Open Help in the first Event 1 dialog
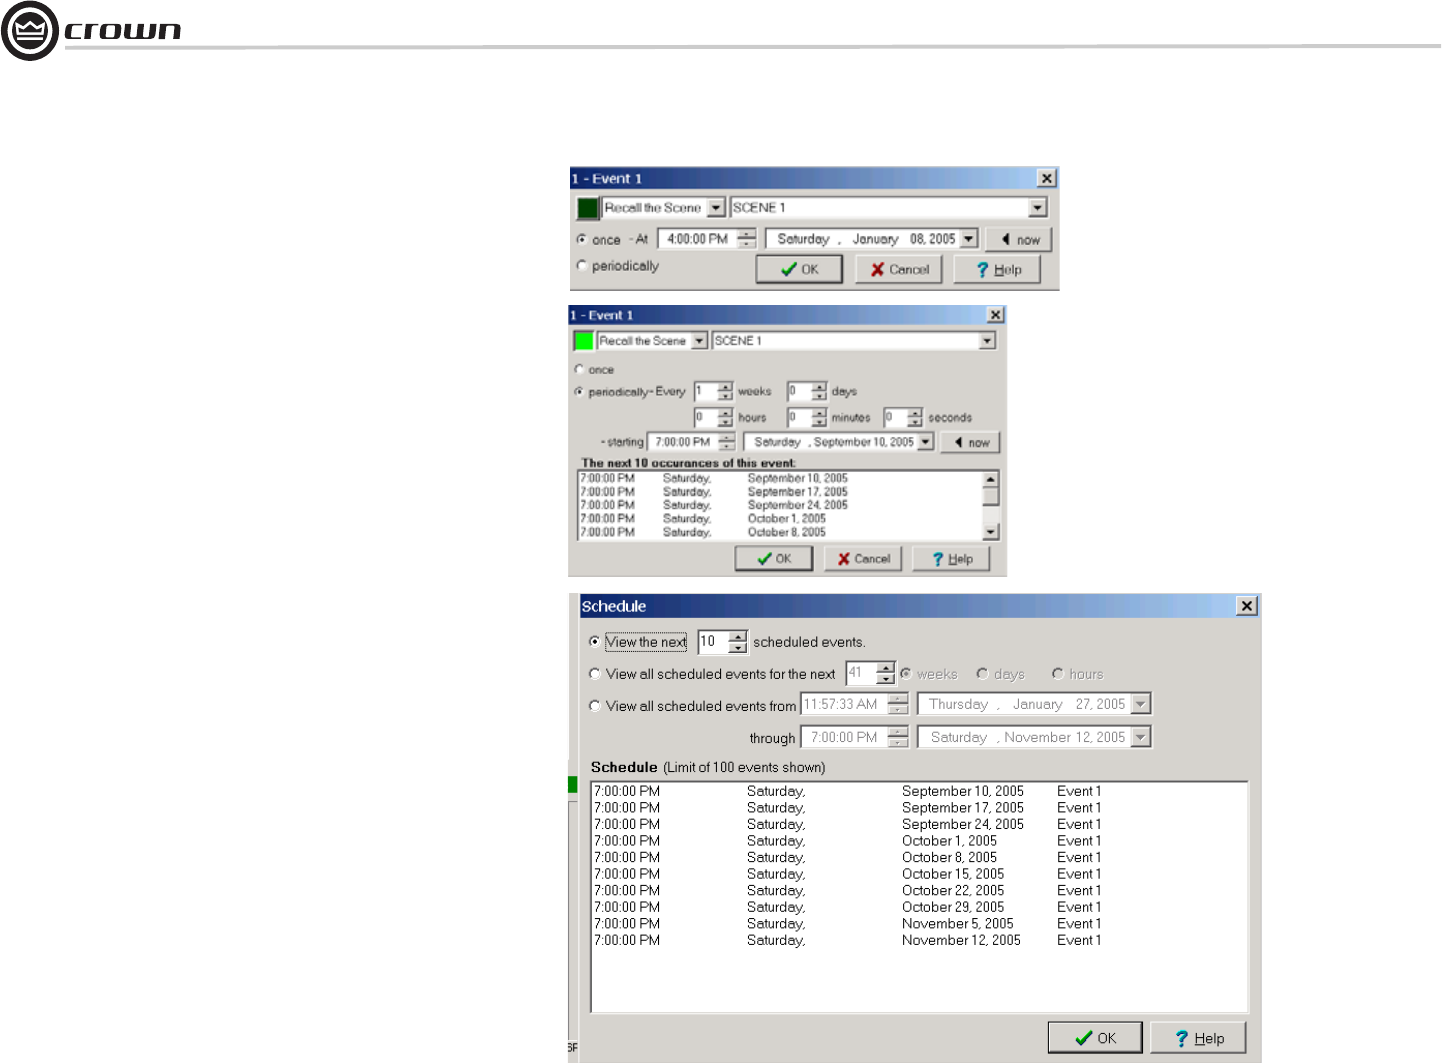Viewport: 1442px width, 1063px height. pyautogui.click(x=997, y=270)
